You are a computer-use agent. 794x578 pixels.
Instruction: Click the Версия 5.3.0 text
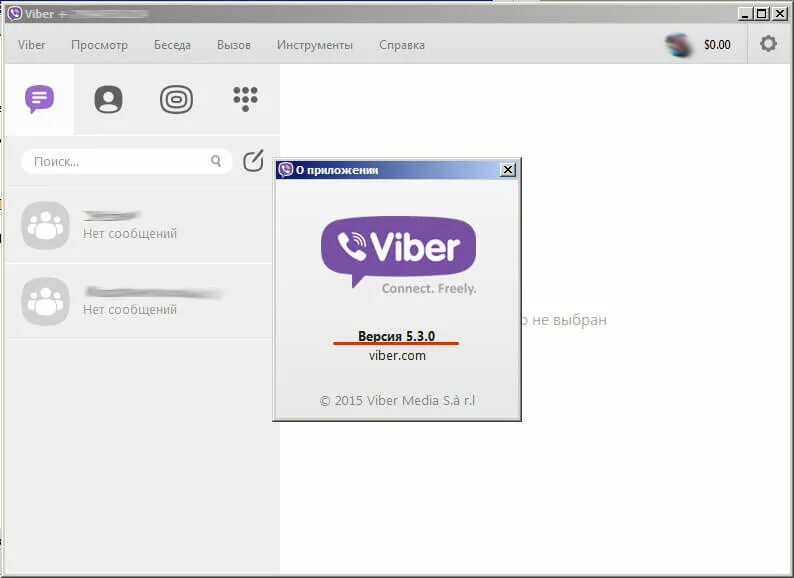396,336
